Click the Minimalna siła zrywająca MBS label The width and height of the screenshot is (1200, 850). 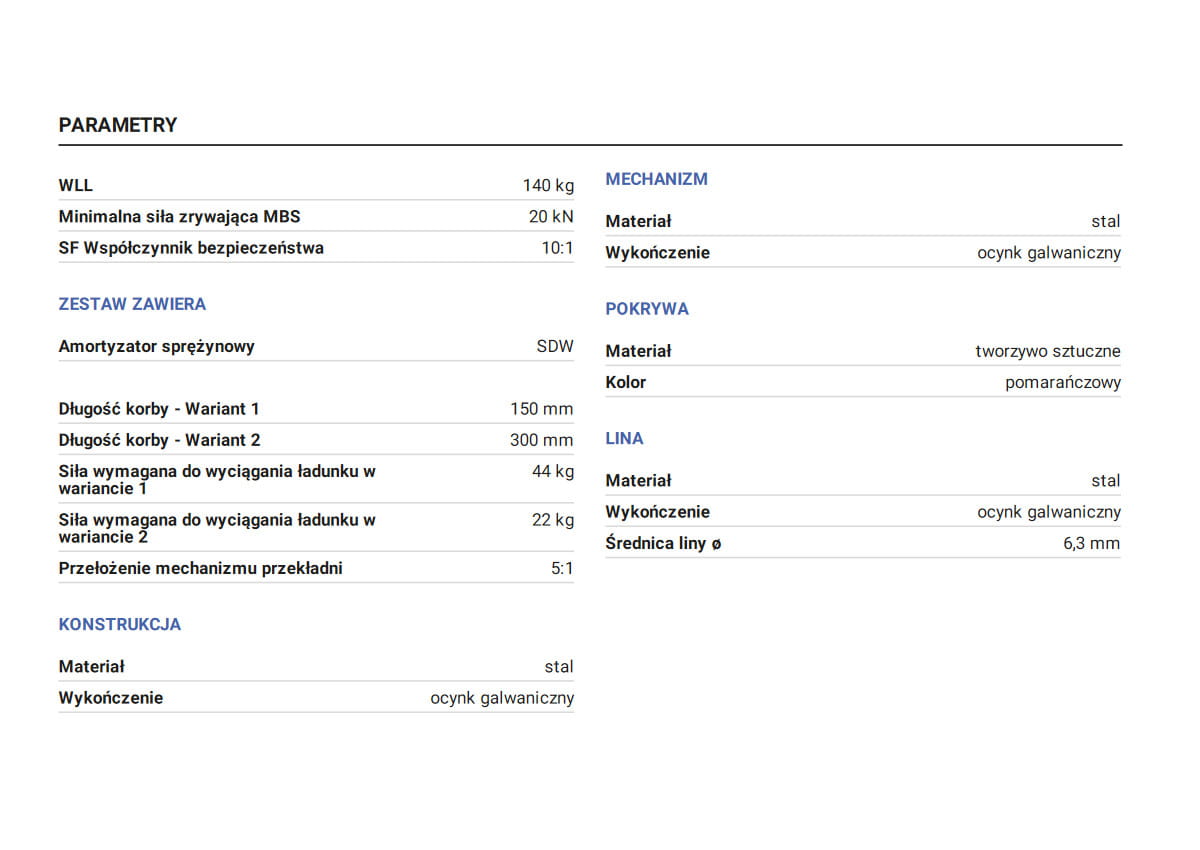(179, 216)
